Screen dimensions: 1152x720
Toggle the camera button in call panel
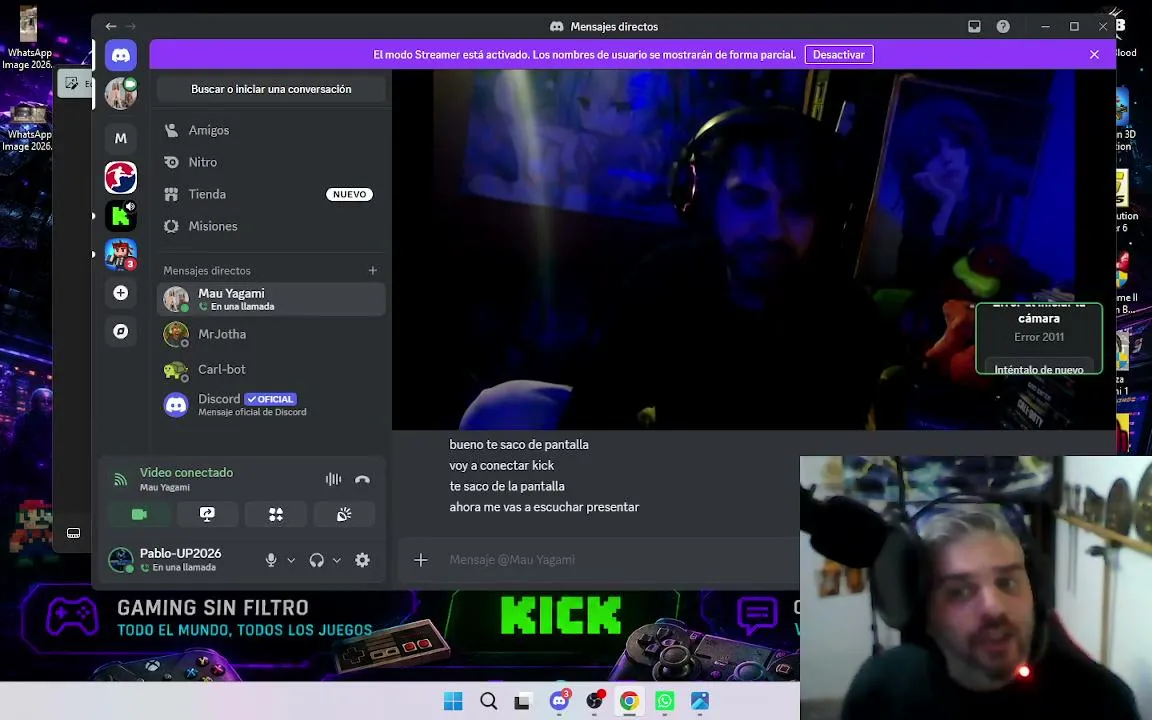pos(139,514)
